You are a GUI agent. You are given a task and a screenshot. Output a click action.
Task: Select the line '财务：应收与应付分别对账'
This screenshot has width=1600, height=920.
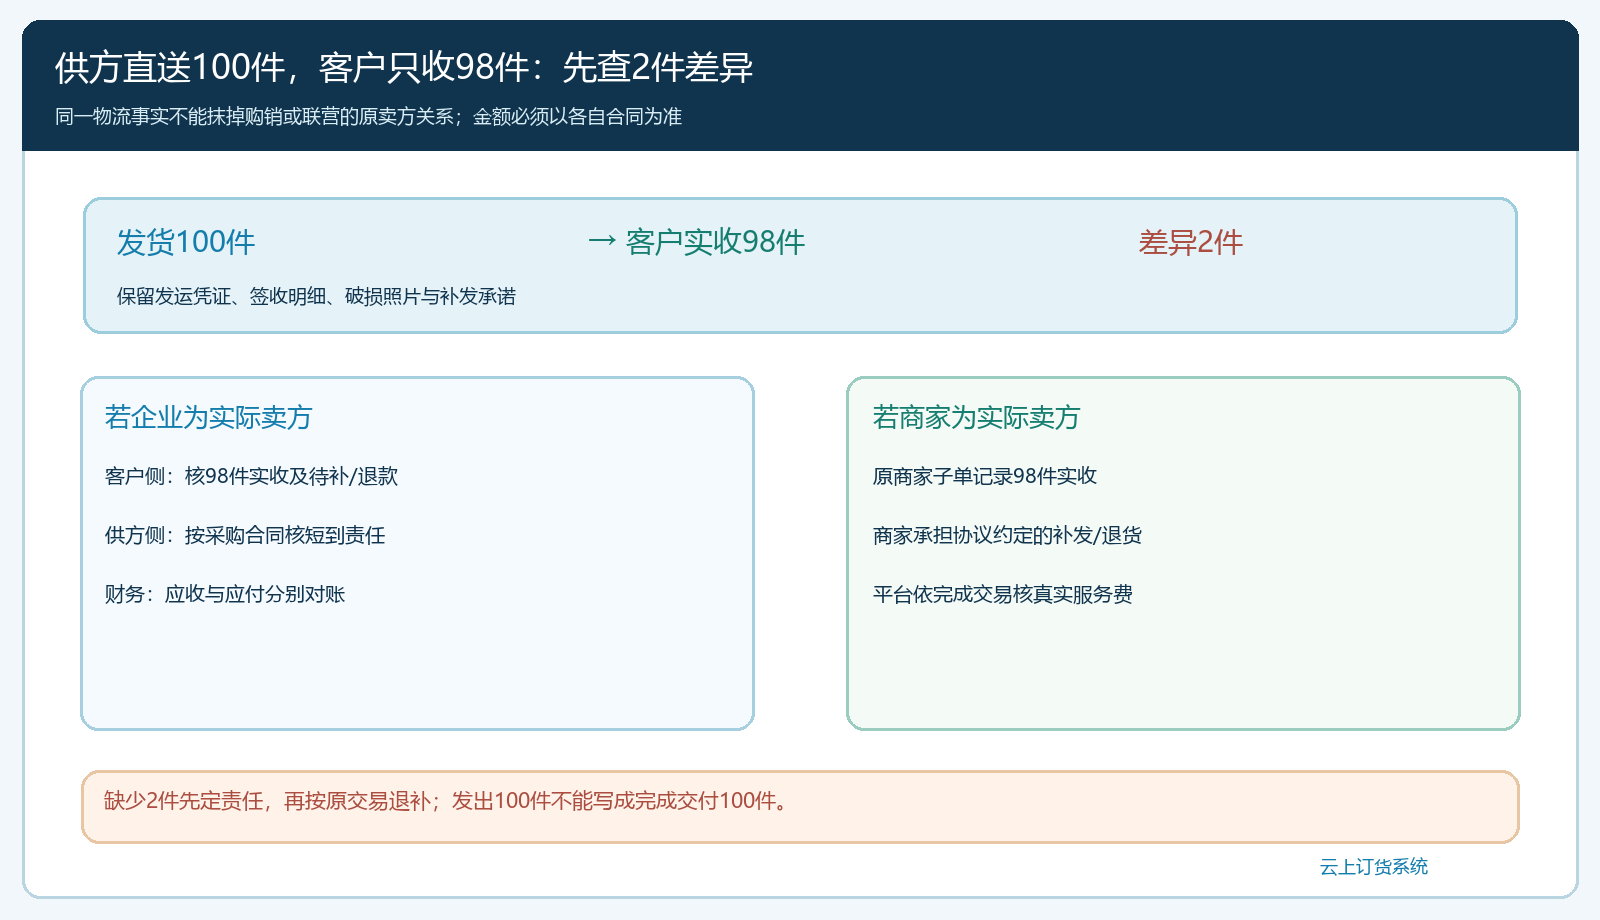(x=225, y=594)
